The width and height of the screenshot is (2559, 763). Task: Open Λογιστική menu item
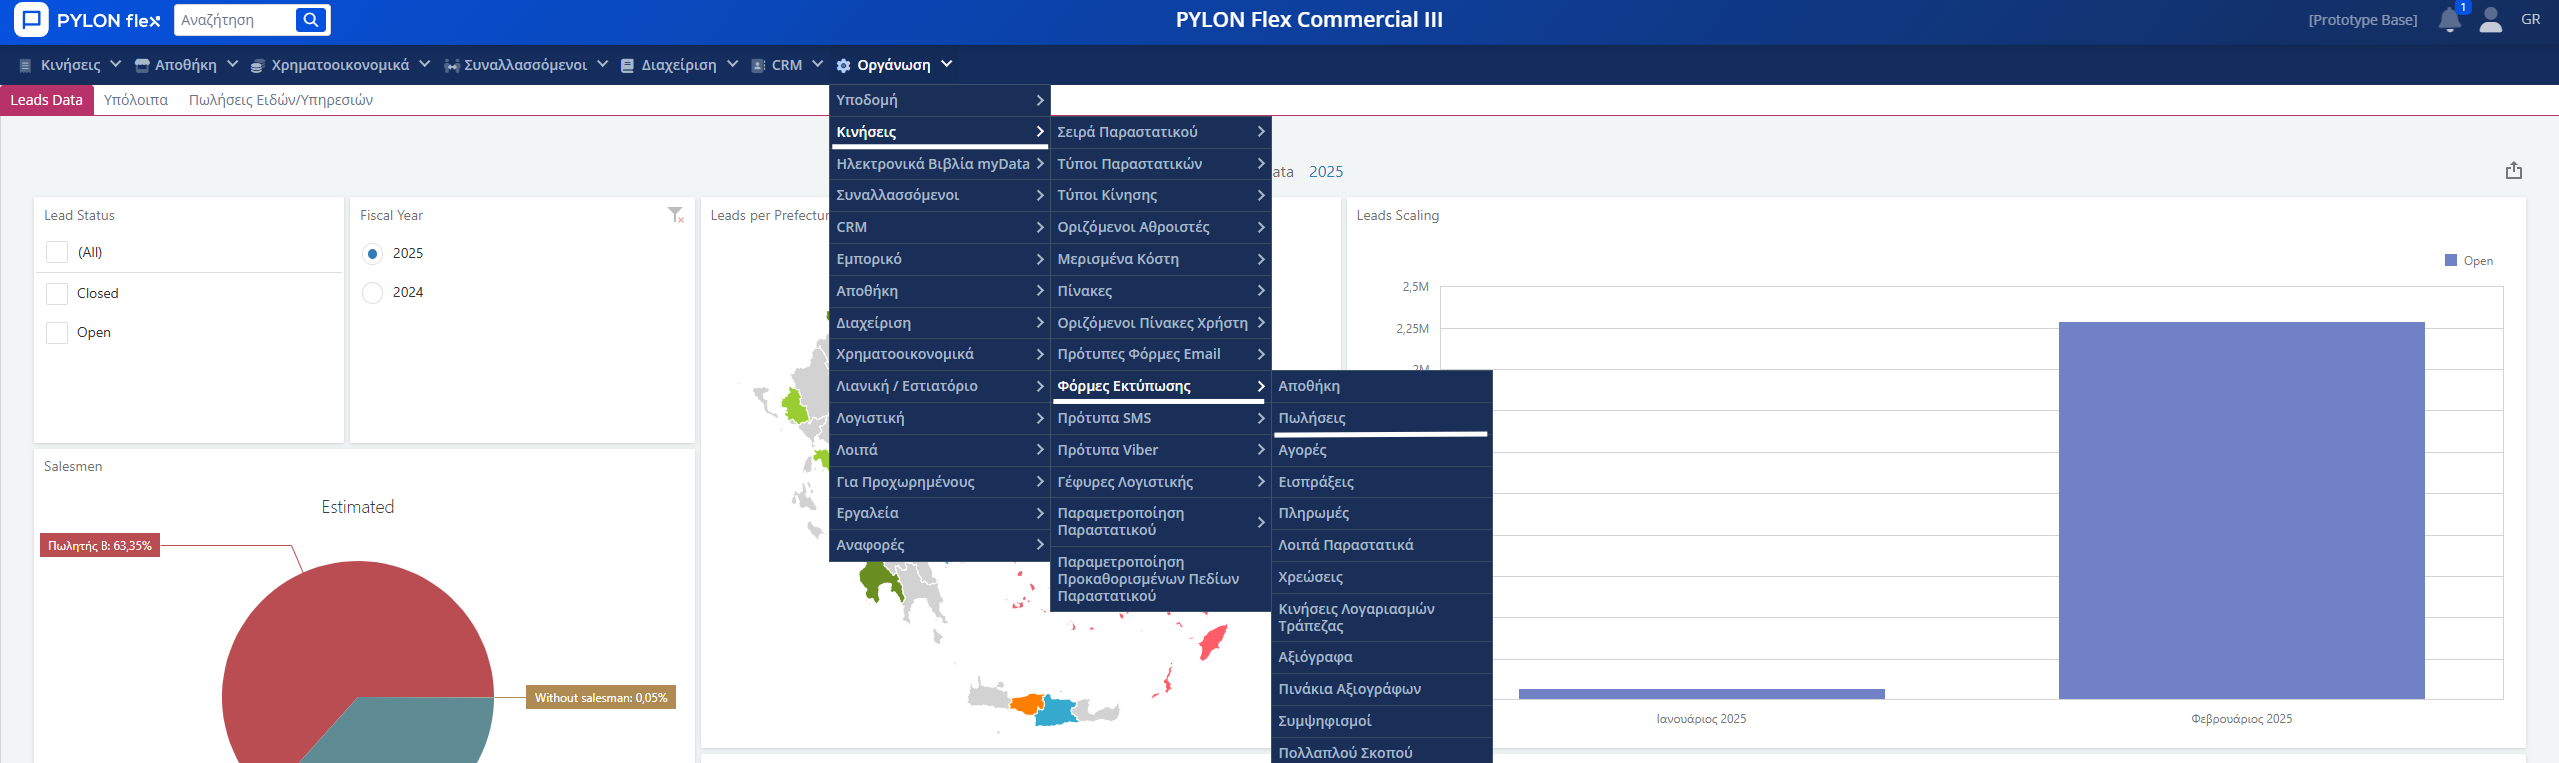(x=939, y=418)
